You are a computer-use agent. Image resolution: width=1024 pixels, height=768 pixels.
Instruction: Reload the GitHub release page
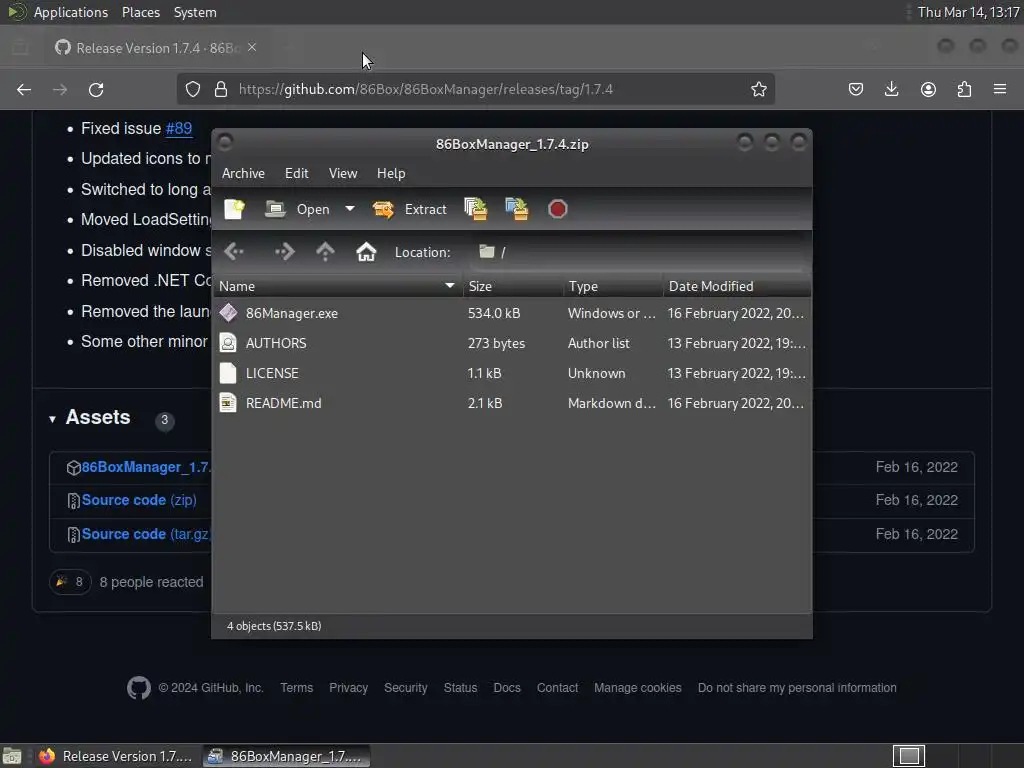tap(96, 89)
